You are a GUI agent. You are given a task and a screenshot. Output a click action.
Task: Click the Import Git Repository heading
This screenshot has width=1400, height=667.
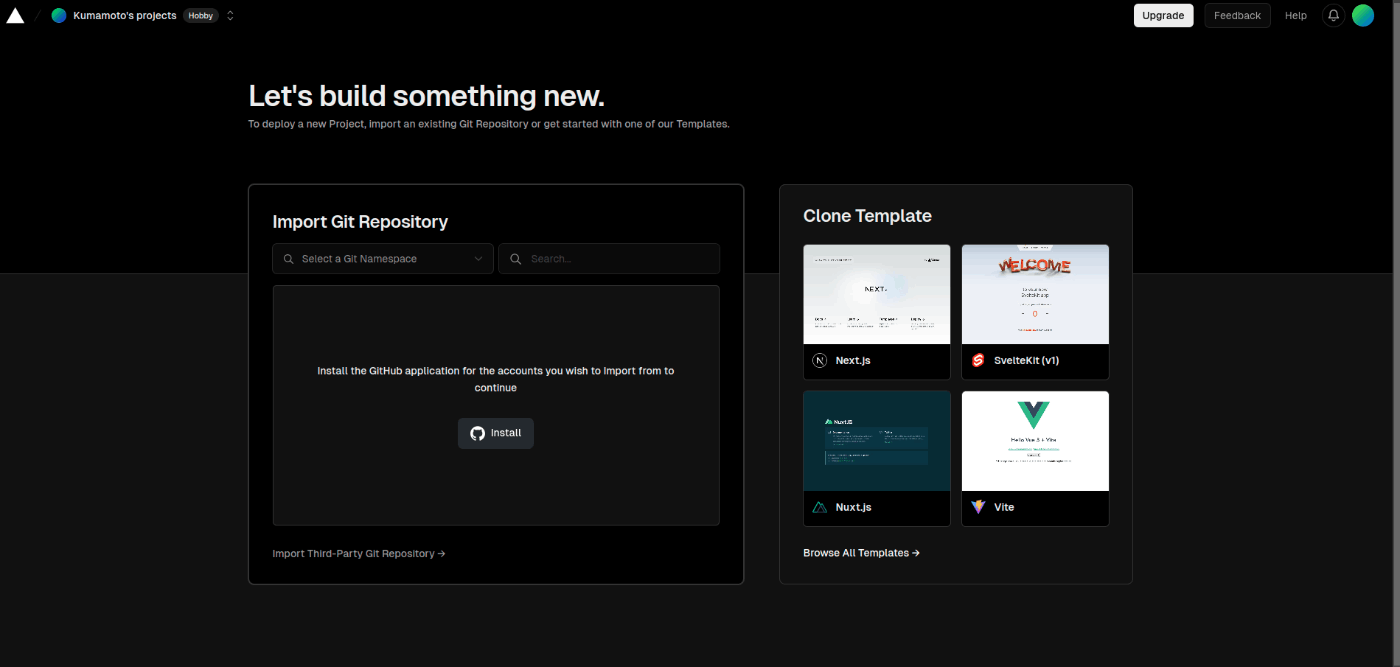[x=360, y=222]
